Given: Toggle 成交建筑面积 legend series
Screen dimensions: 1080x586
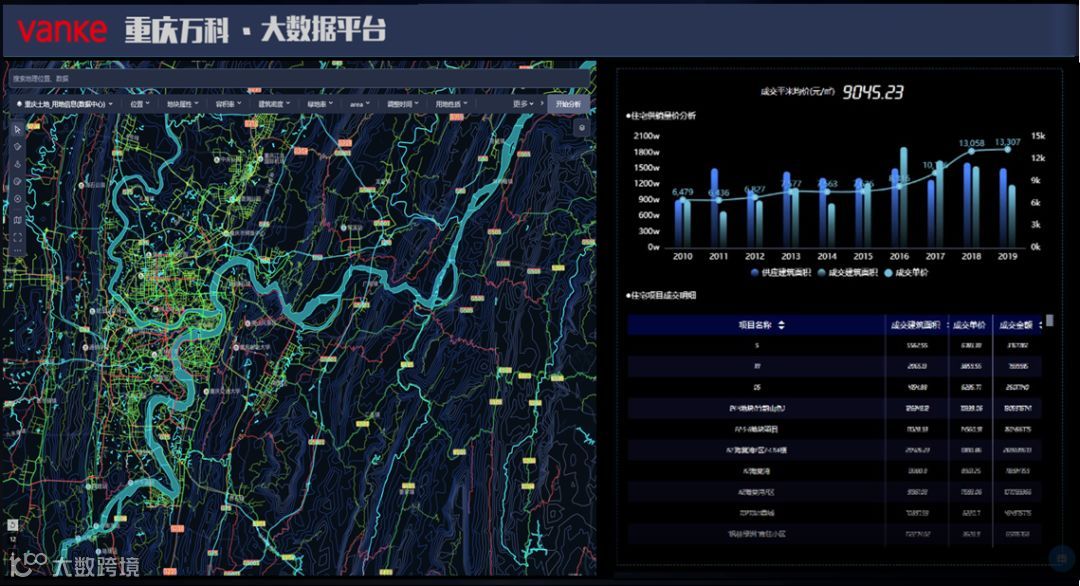Looking at the screenshot, I should click(x=847, y=273).
